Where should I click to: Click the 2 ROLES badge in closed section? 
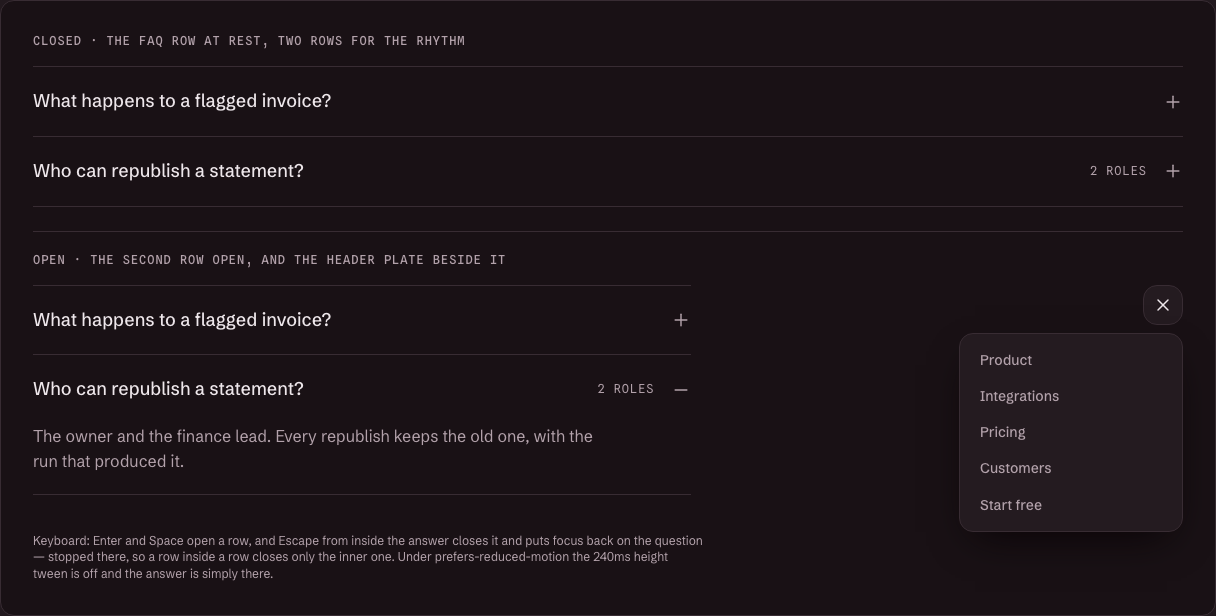pyautogui.click(x=1118, y=171)
